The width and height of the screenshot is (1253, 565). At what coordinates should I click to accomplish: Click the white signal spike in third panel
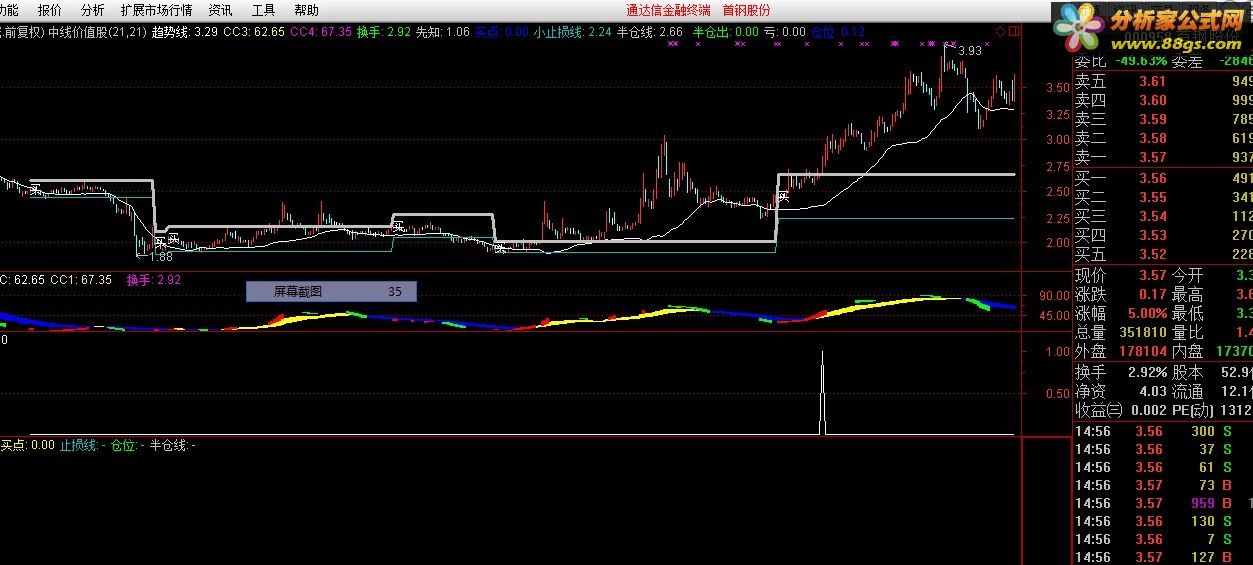pyautogui.click(x=823, y=393)
